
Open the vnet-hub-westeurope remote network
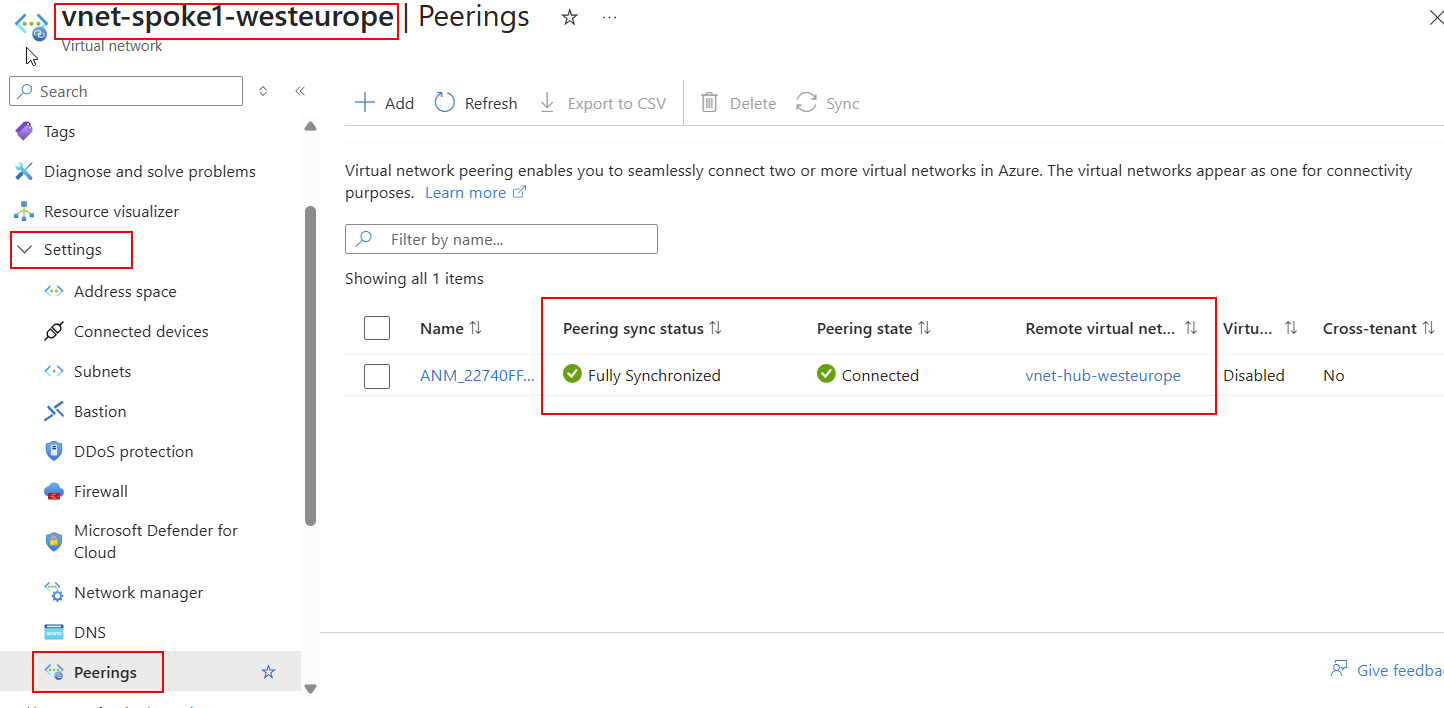1103,375
